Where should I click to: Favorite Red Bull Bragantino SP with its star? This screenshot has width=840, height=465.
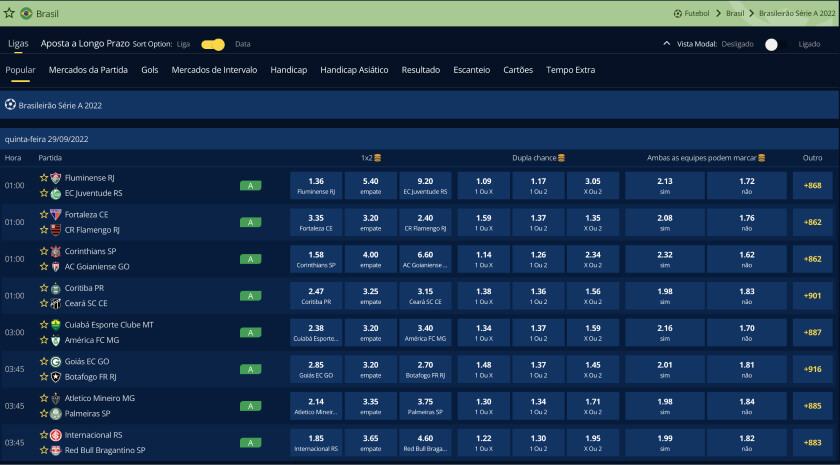point(44,450)
